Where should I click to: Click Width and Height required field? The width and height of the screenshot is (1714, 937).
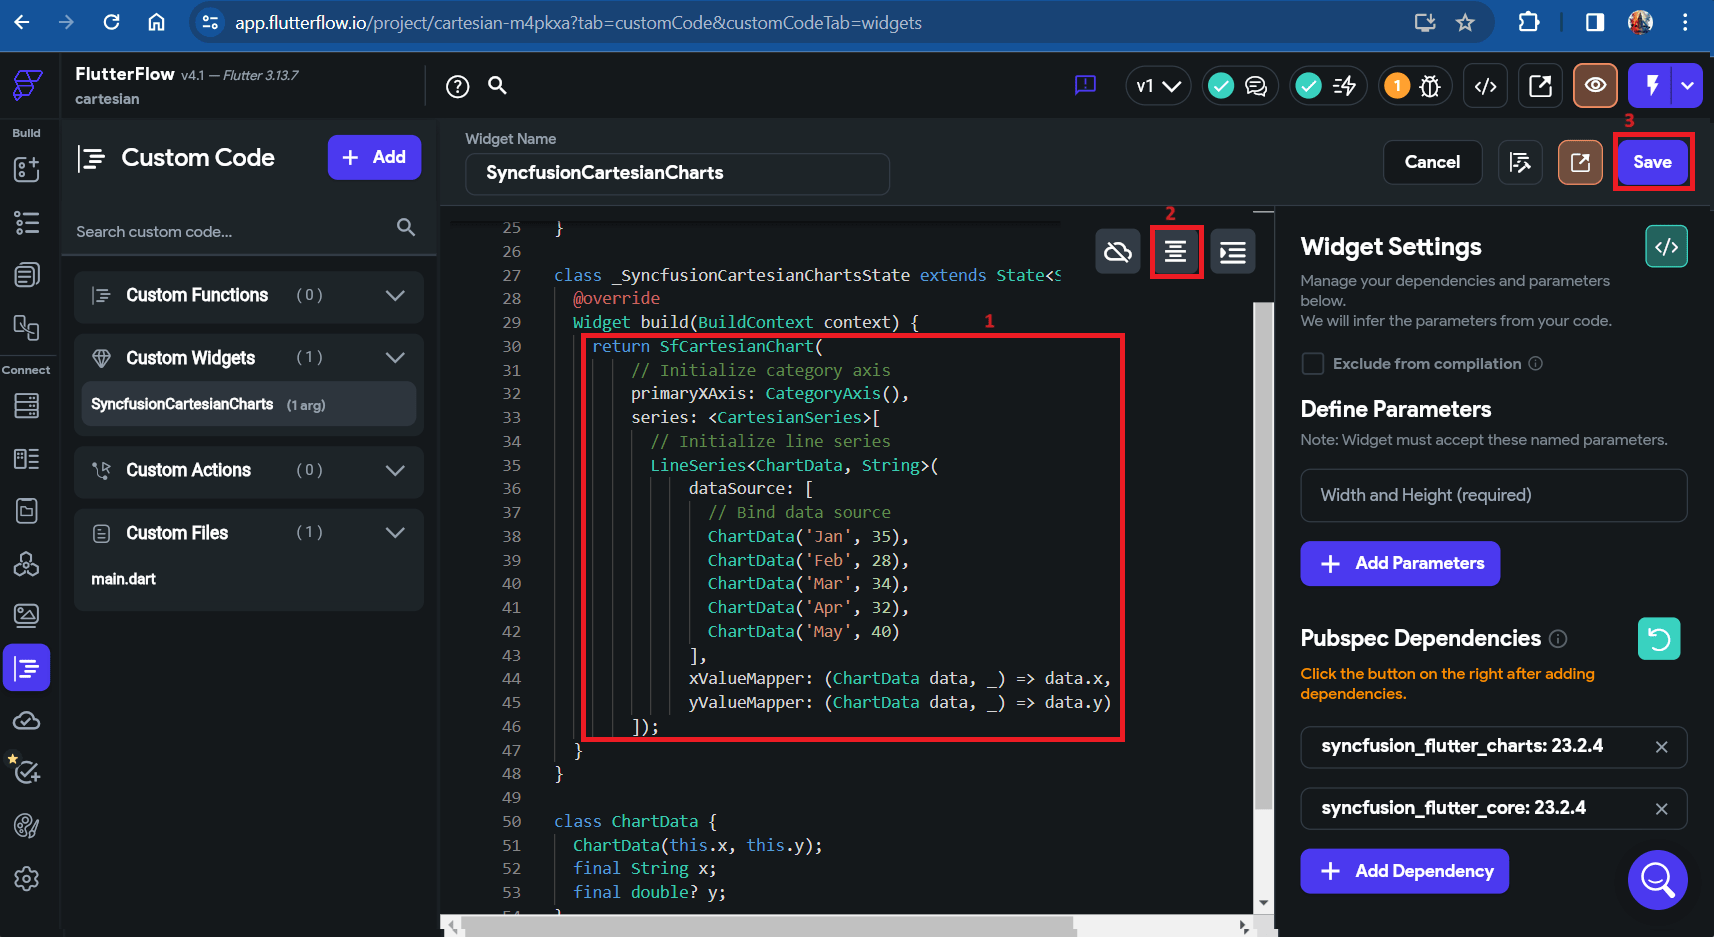1493,496
